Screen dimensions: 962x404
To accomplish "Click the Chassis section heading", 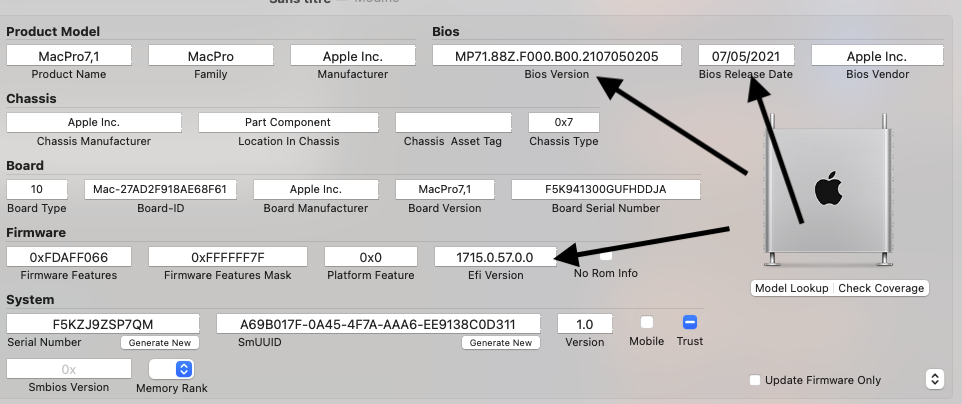I will click(x=31, y=98).
